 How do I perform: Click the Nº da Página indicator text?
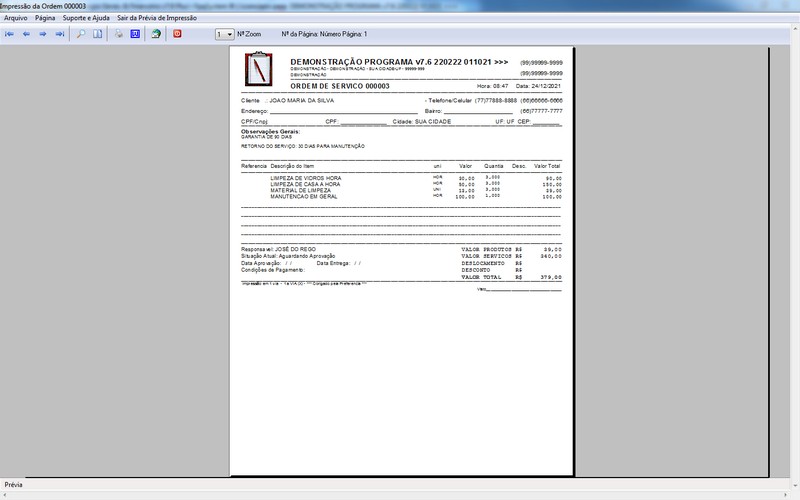click(324, 34)
